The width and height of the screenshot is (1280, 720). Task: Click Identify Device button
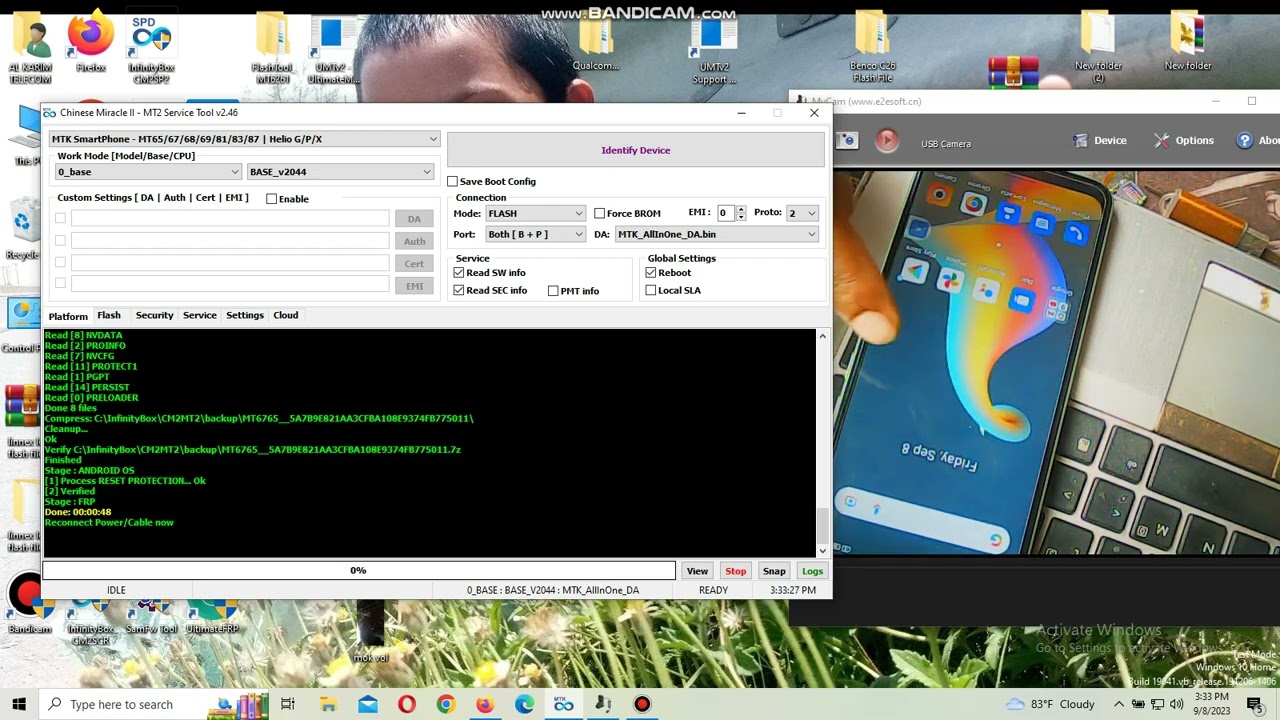tap(636, 150)
